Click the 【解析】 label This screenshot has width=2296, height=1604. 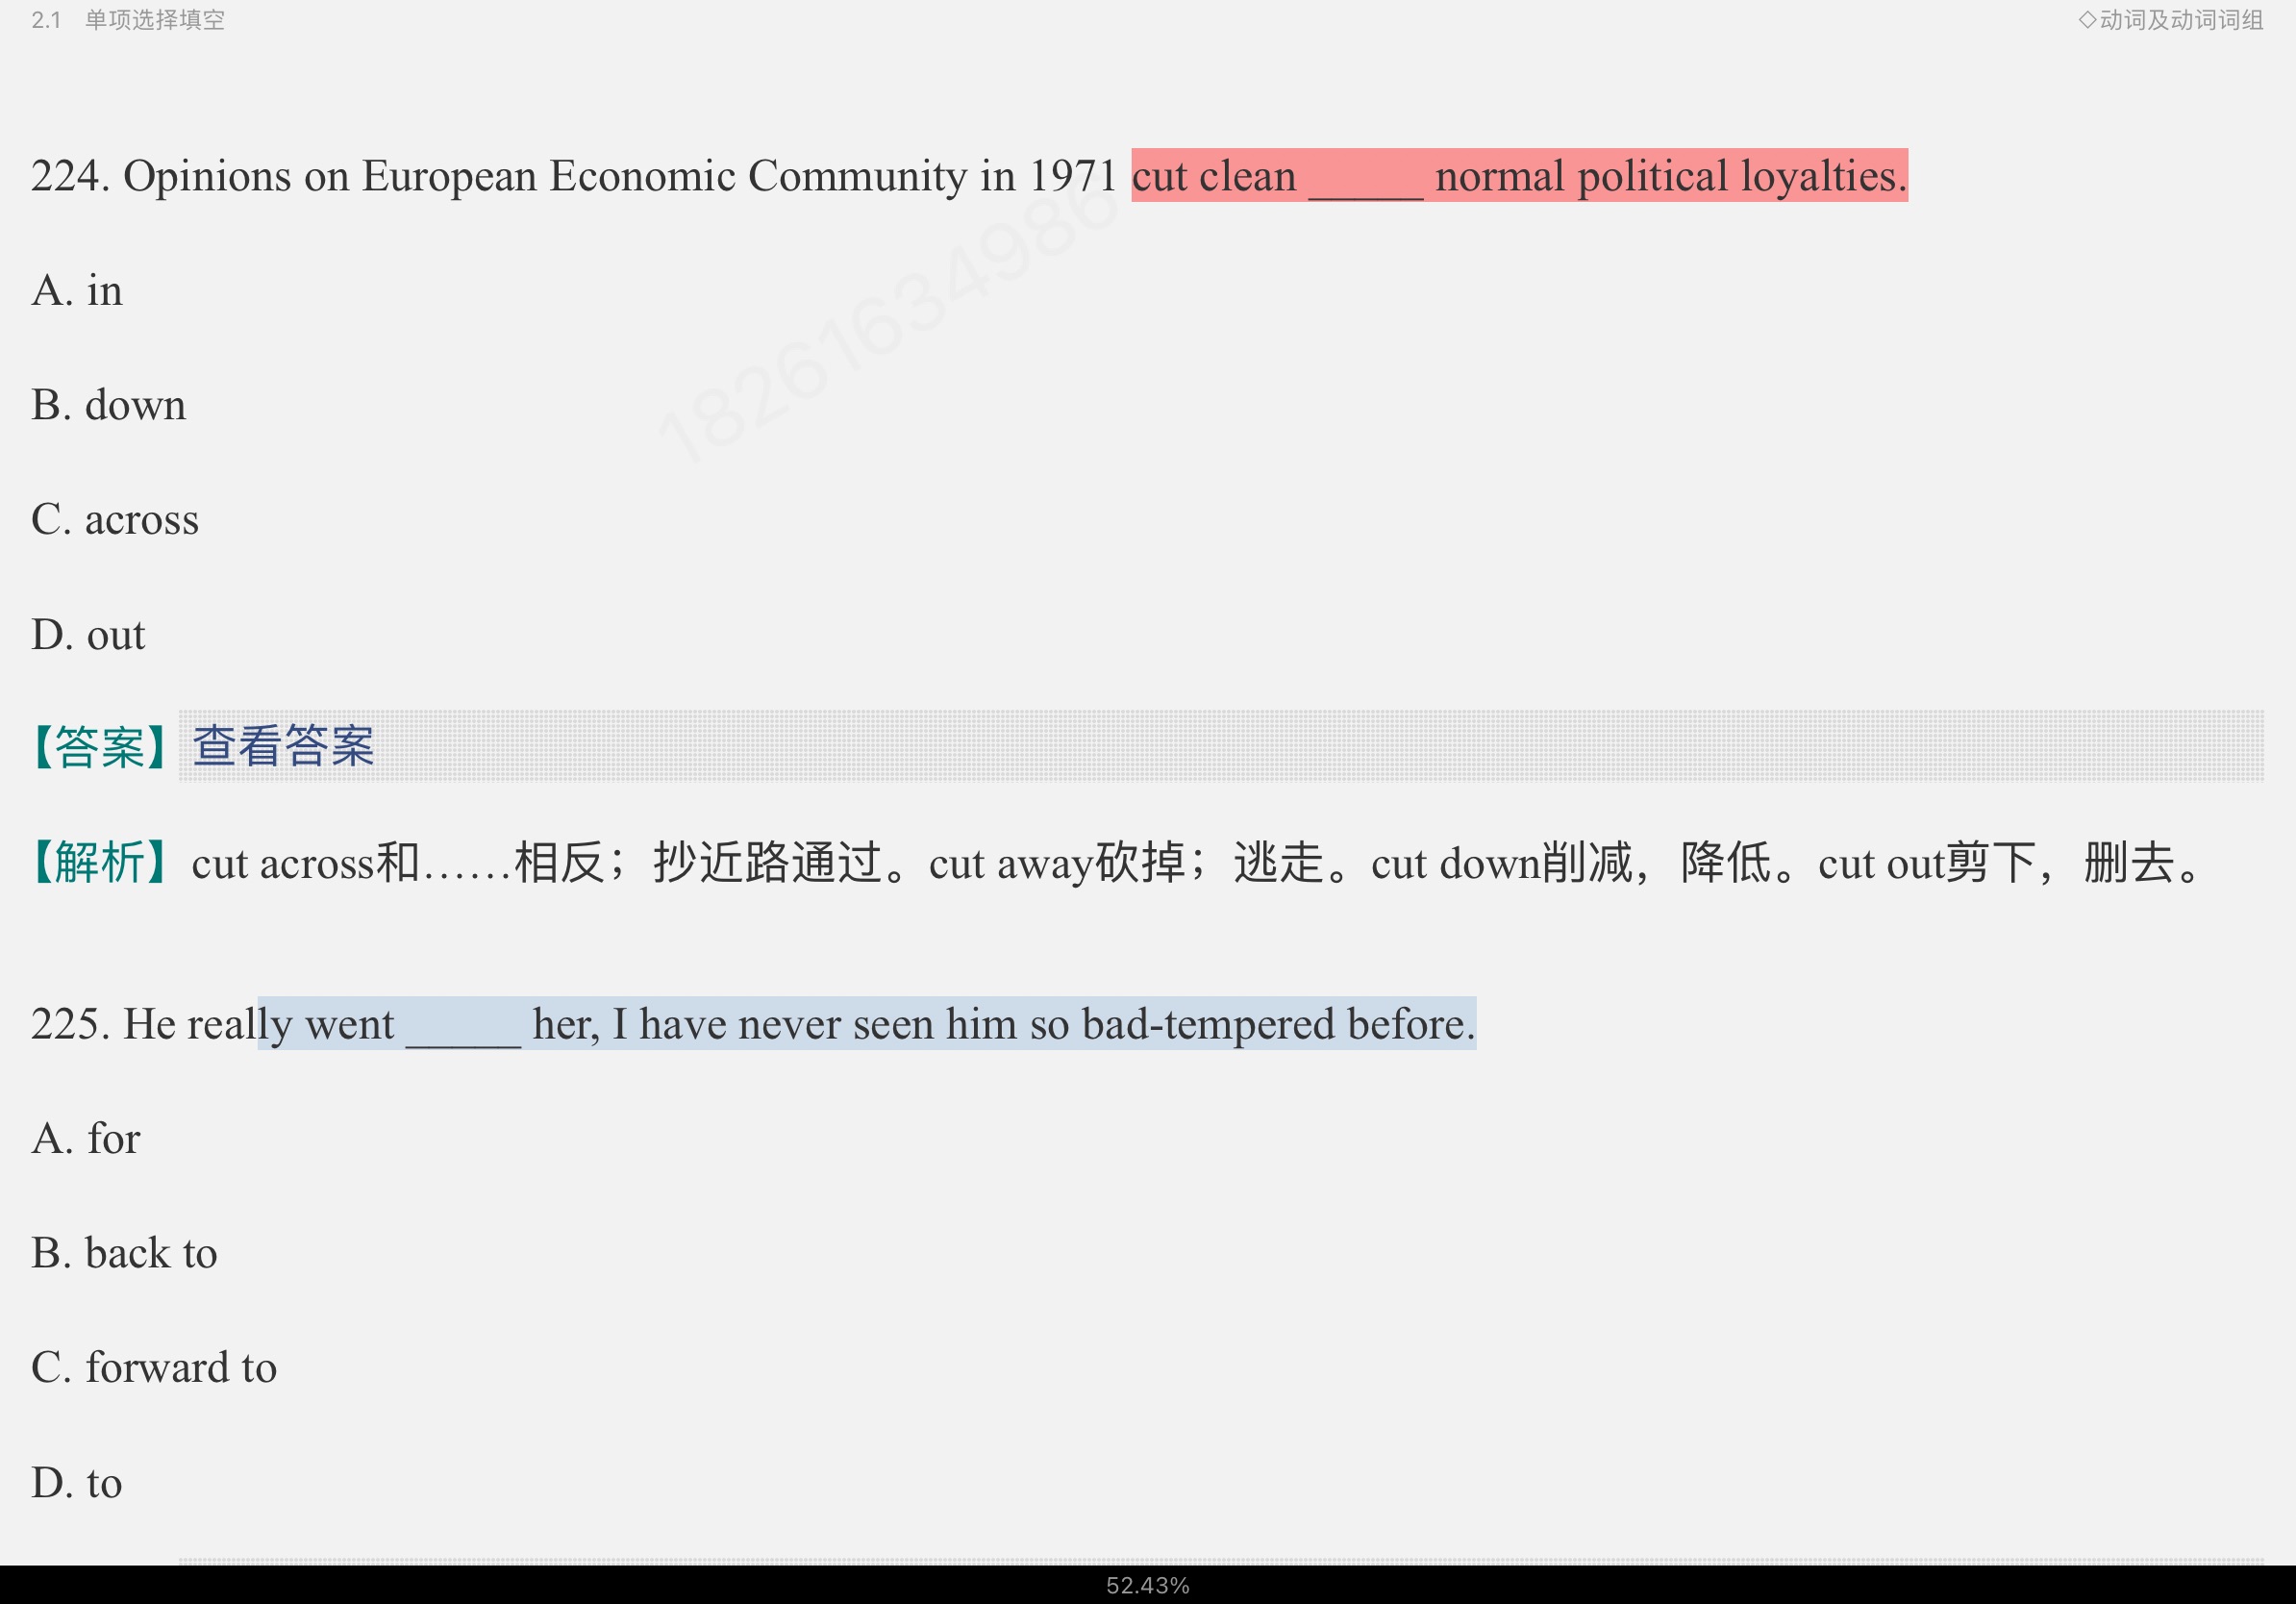pyautogui.click(x=100, y=863)
